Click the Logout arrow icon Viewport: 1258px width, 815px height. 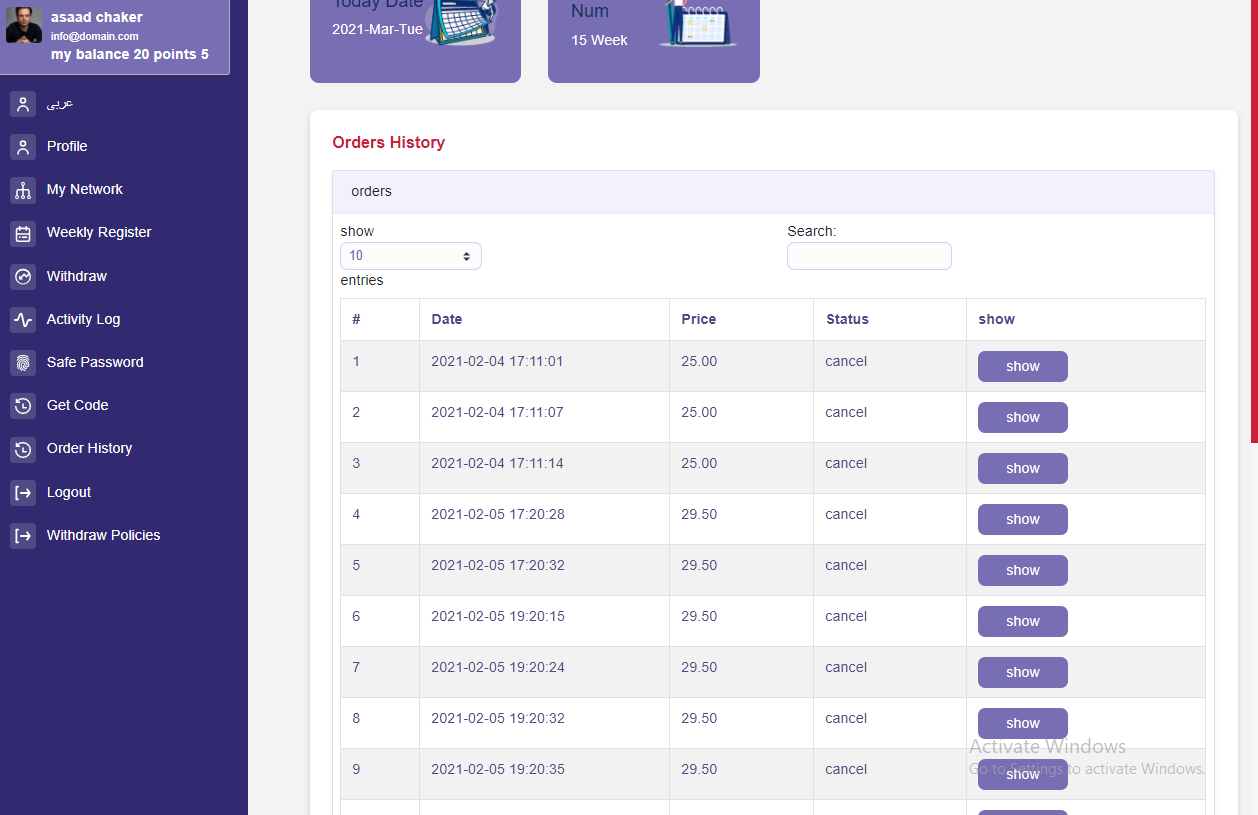23,493
